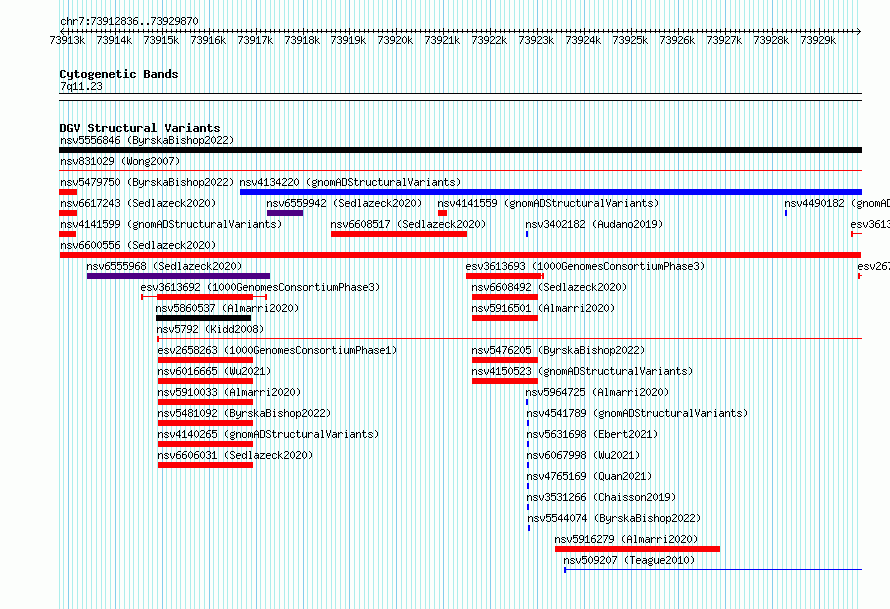This screenshot has width=890, height=609.
Task: Click the 7q11.23 band label
Action: (81, 86)
